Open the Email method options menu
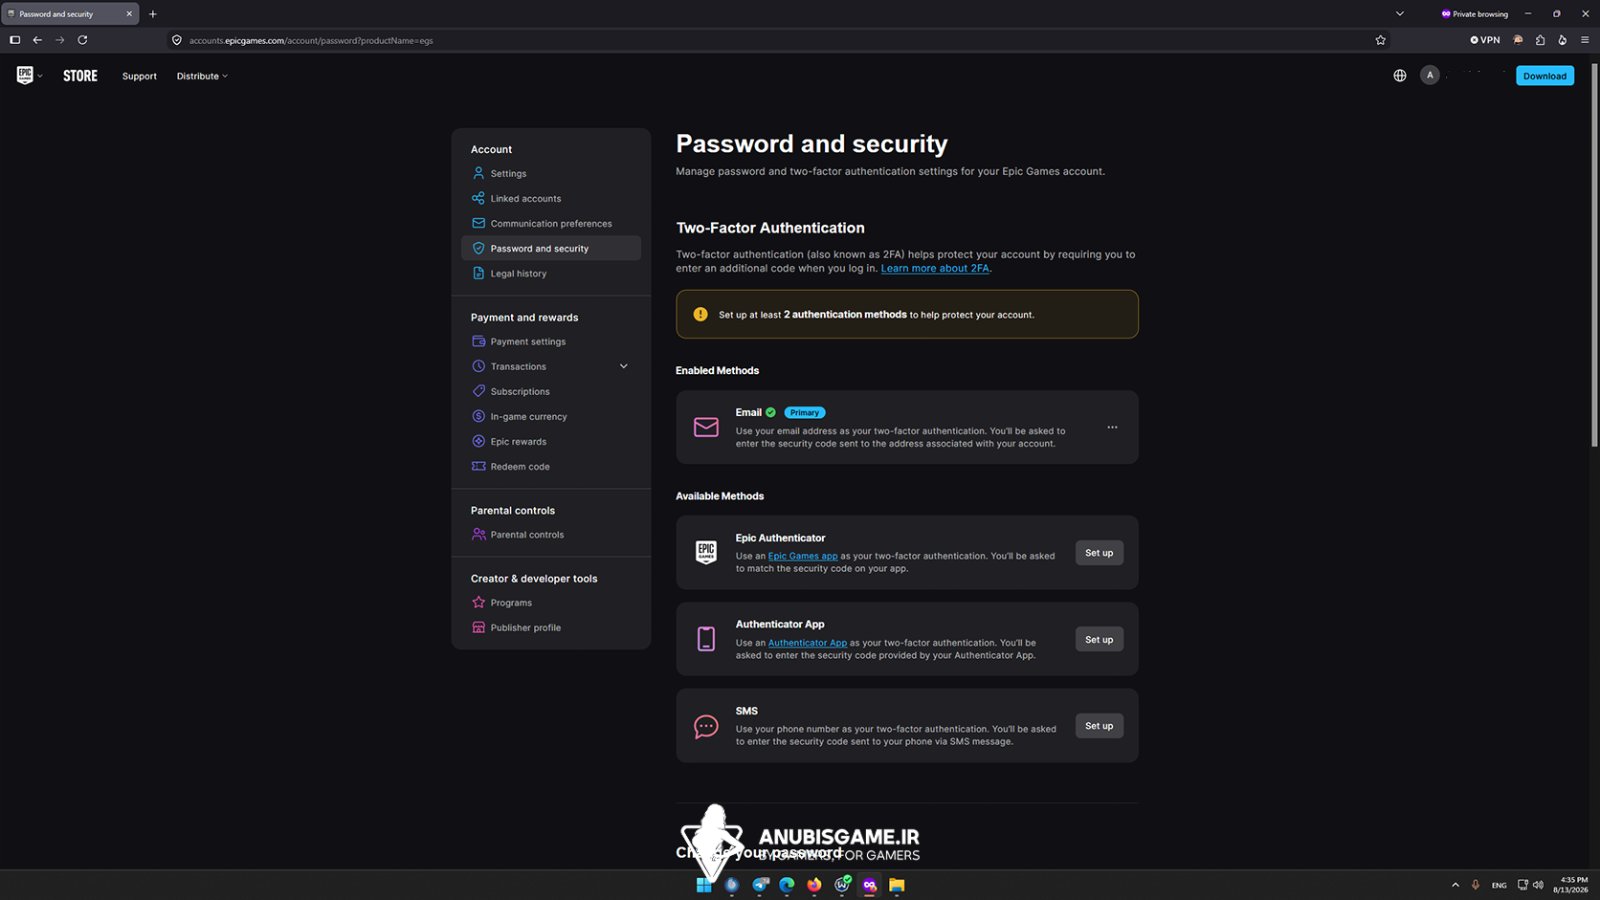The image size is (1600, 900). pos(1112,427)
